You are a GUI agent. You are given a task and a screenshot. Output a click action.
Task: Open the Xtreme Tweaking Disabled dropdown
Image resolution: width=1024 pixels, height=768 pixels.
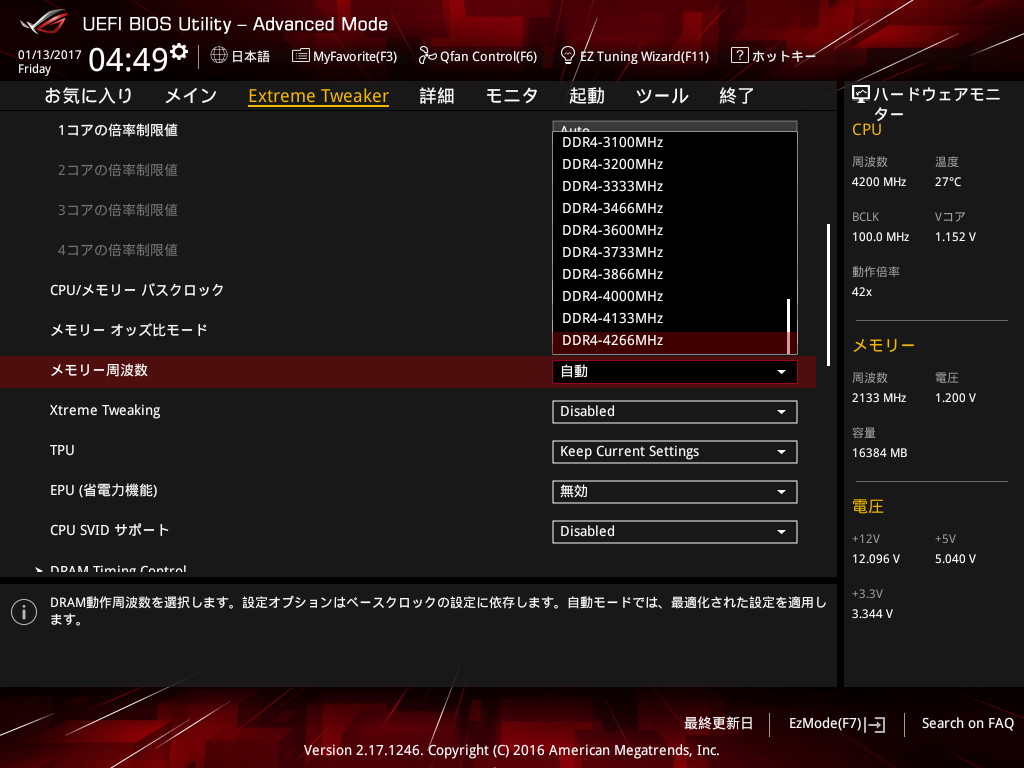(x=675, y=412)
